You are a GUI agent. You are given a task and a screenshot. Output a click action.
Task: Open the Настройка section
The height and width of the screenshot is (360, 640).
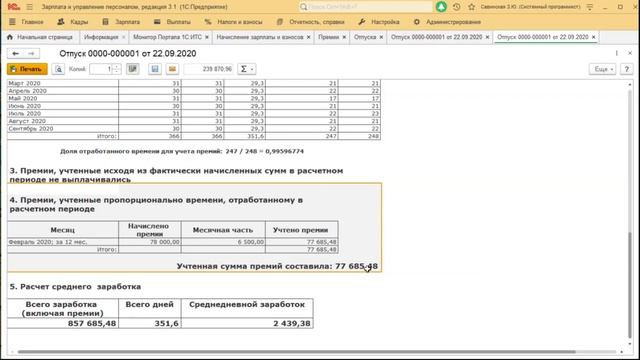pos(379,22)
